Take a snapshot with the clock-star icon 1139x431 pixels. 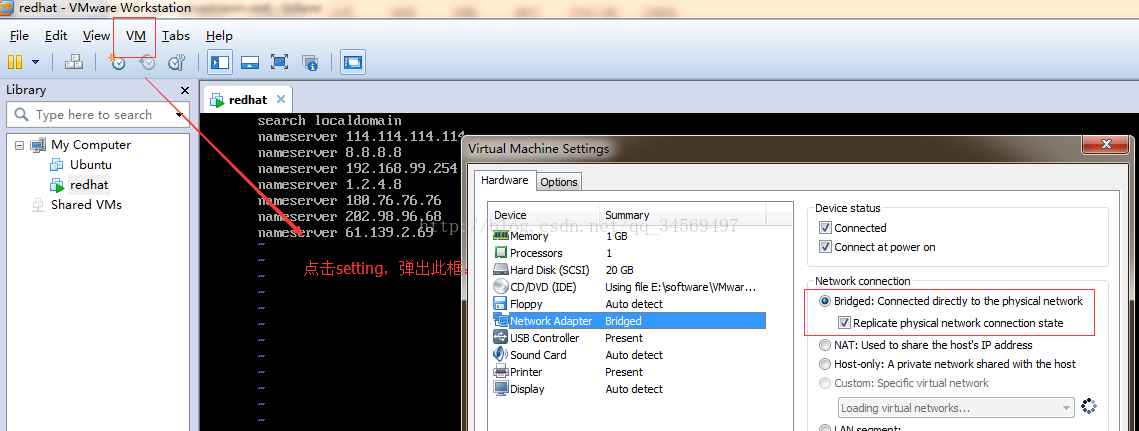(117, 63)
